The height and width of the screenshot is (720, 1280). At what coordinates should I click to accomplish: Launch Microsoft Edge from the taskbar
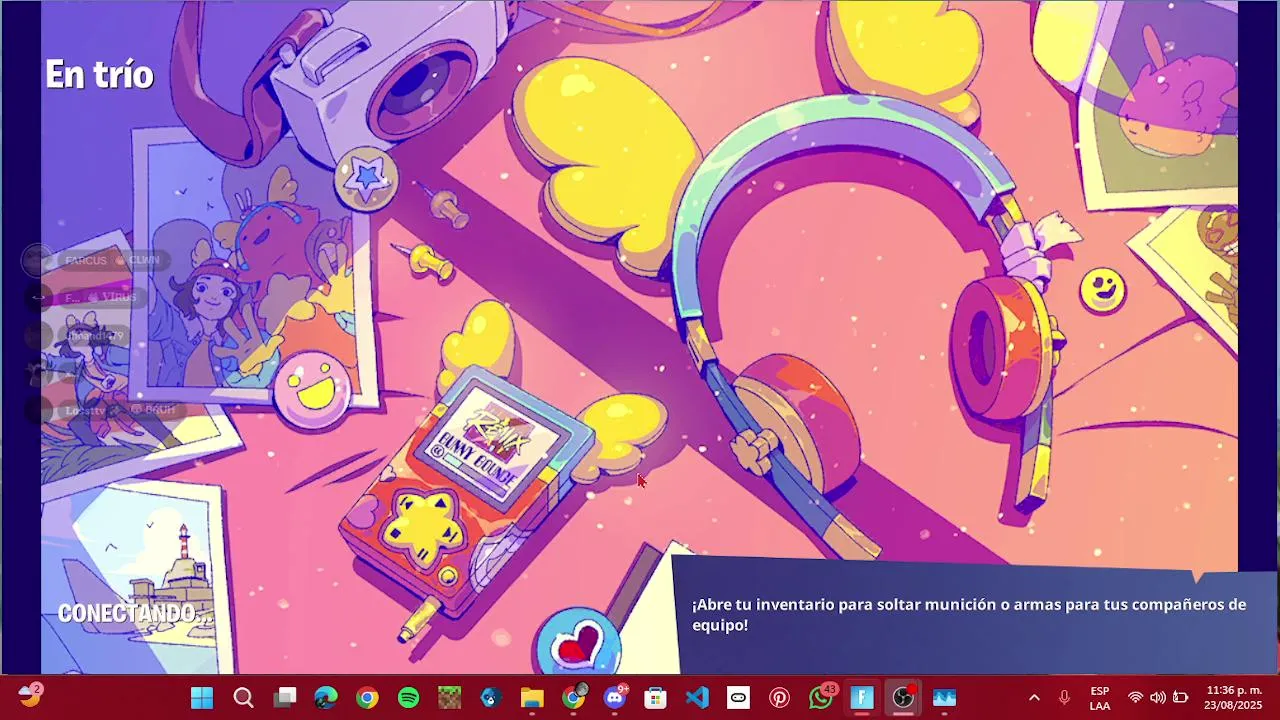click(x=326, y=697)
